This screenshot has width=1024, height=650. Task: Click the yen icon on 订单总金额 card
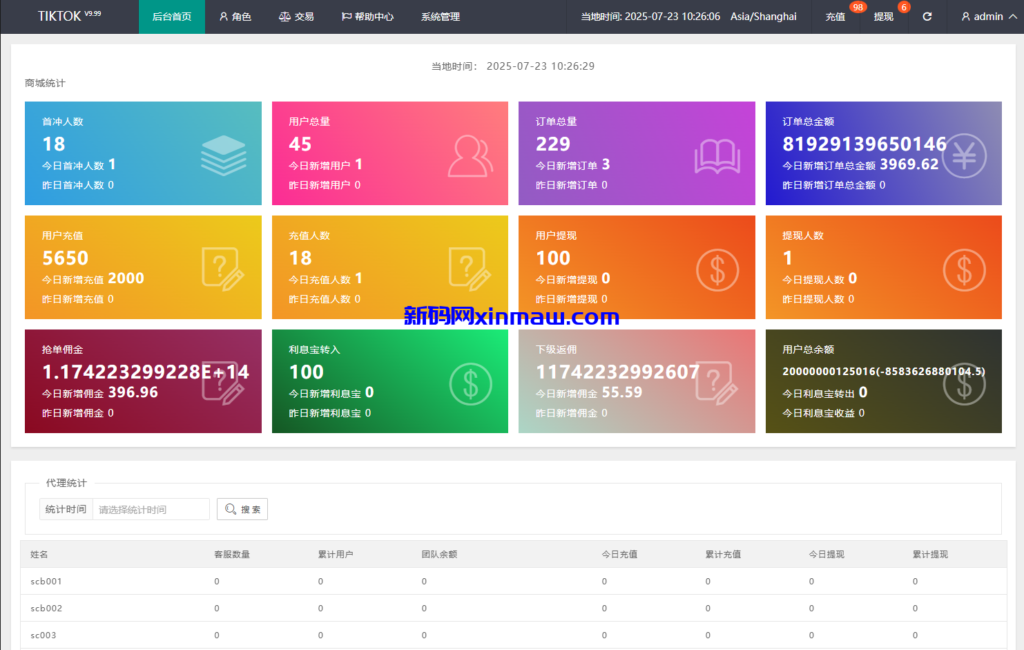(964, 155)
